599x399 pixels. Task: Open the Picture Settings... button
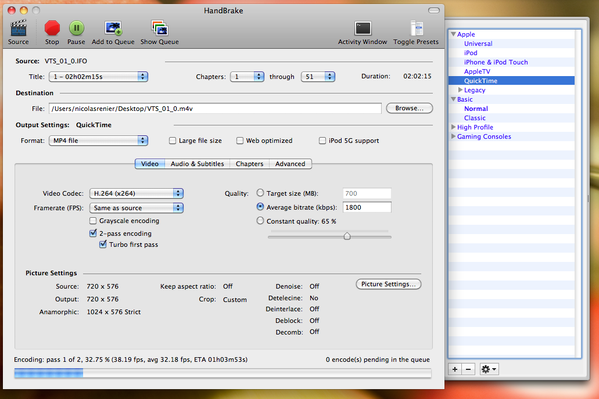tap(389, 284)
